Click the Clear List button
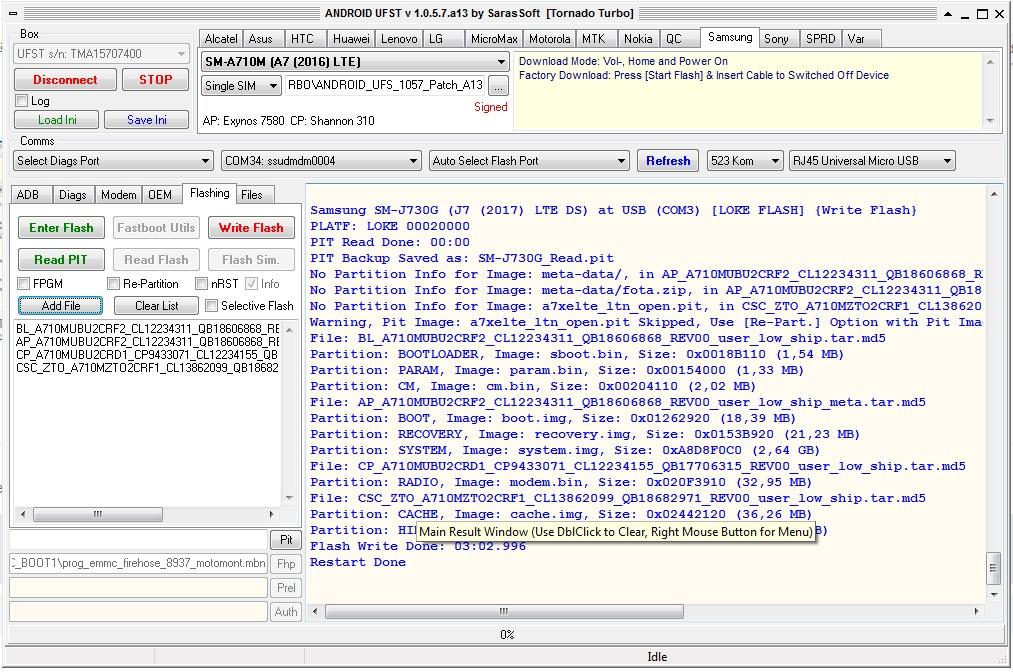Viewport: 1013px width, 672px height. point(157,306)
